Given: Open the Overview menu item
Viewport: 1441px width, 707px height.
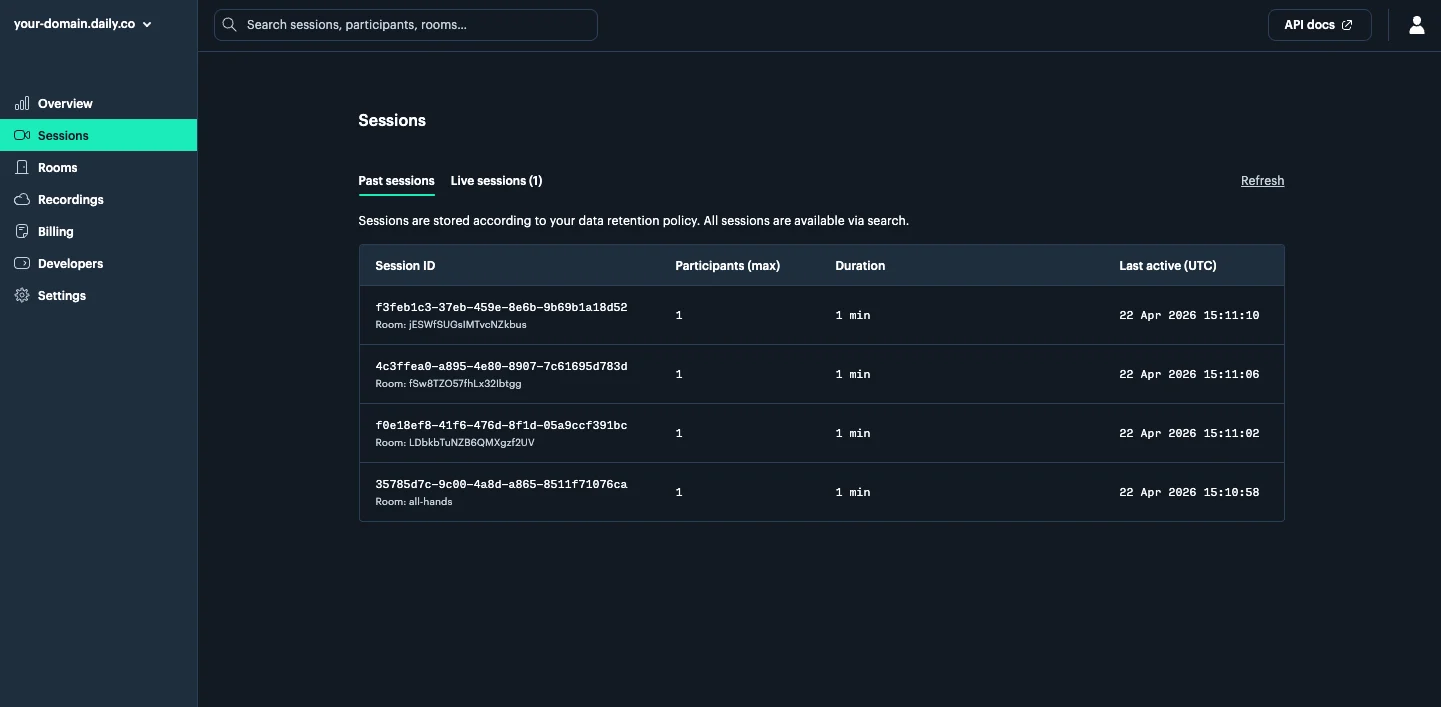Looking at the screenshot, I should coord(98,104).
